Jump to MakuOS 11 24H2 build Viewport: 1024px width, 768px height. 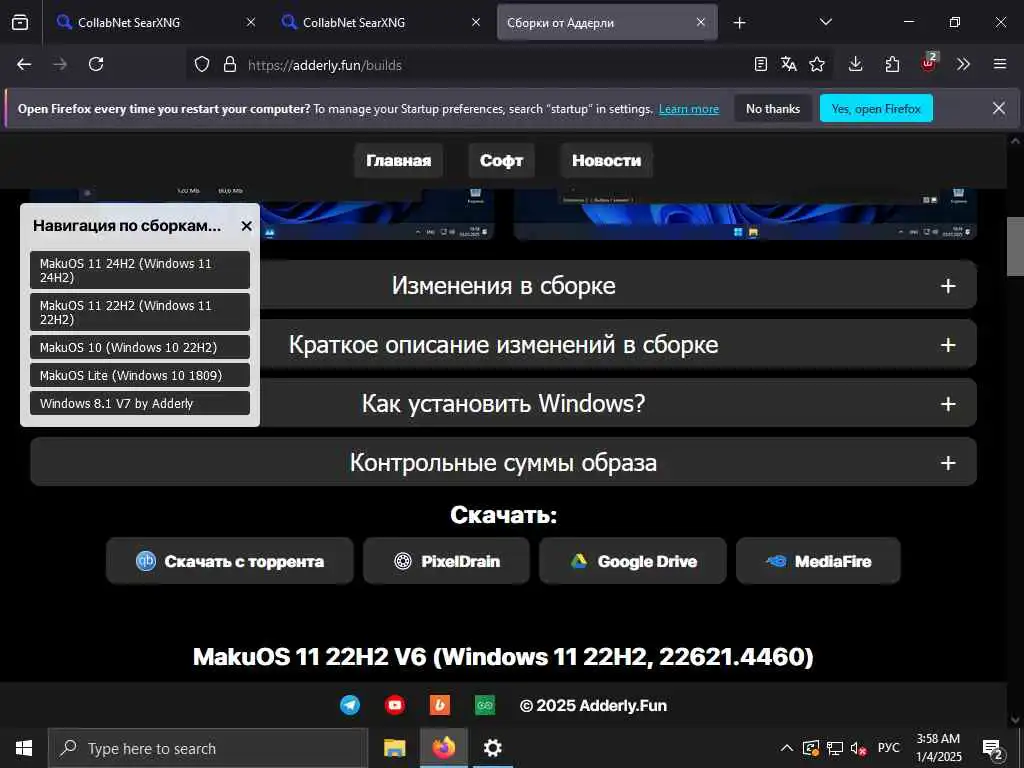pos(140,270)
